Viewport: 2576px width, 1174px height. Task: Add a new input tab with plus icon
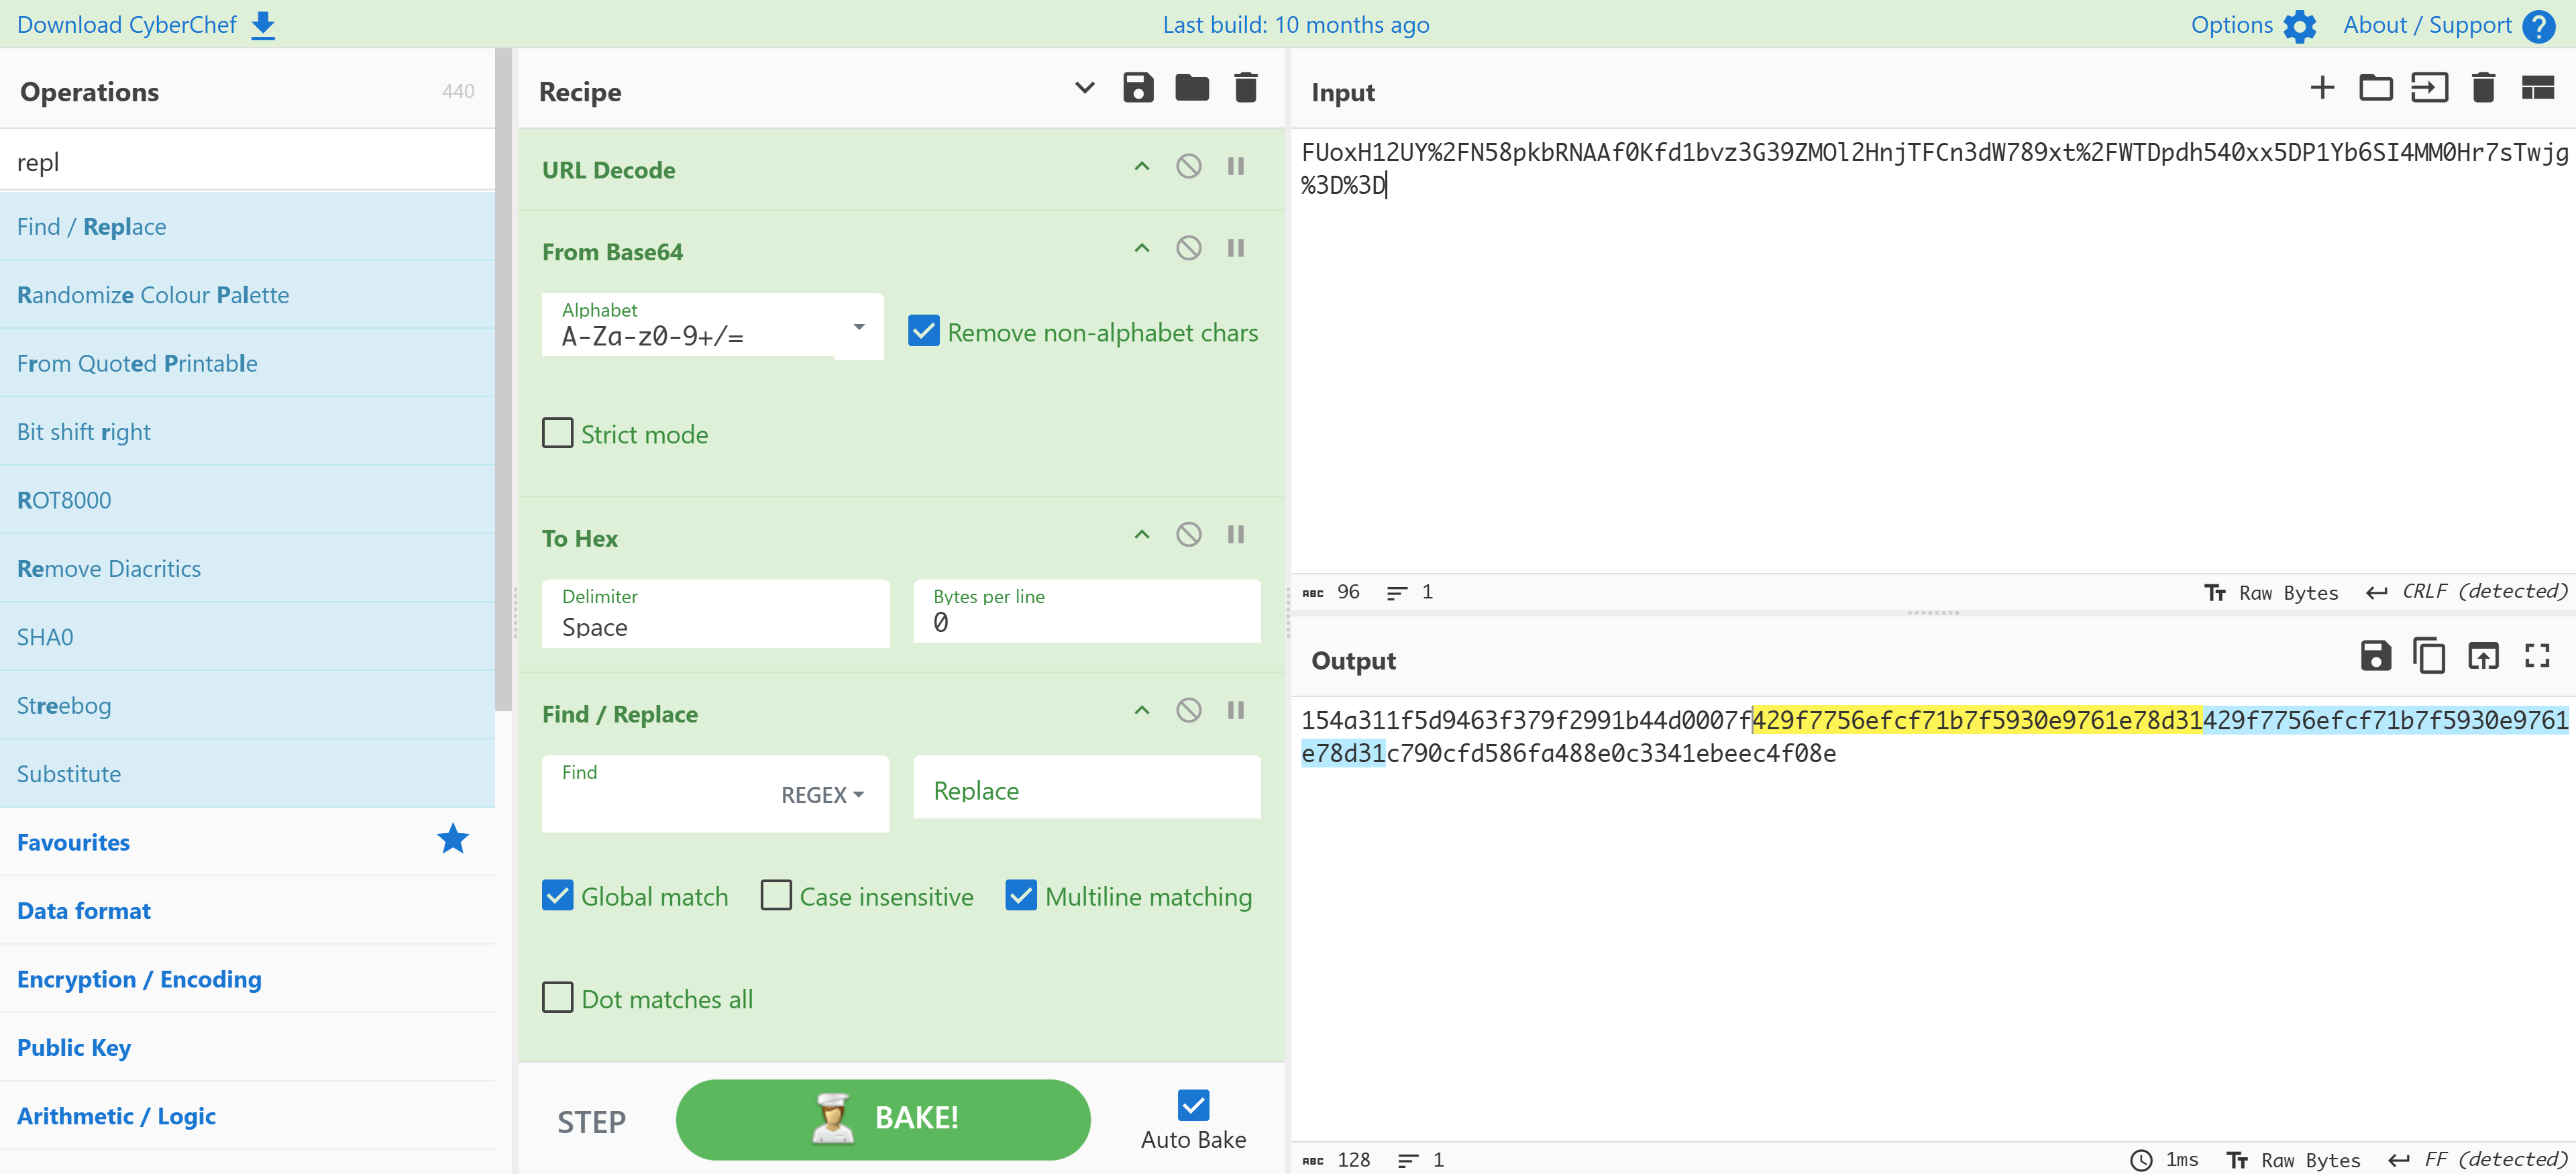[x=2322, y=88]
